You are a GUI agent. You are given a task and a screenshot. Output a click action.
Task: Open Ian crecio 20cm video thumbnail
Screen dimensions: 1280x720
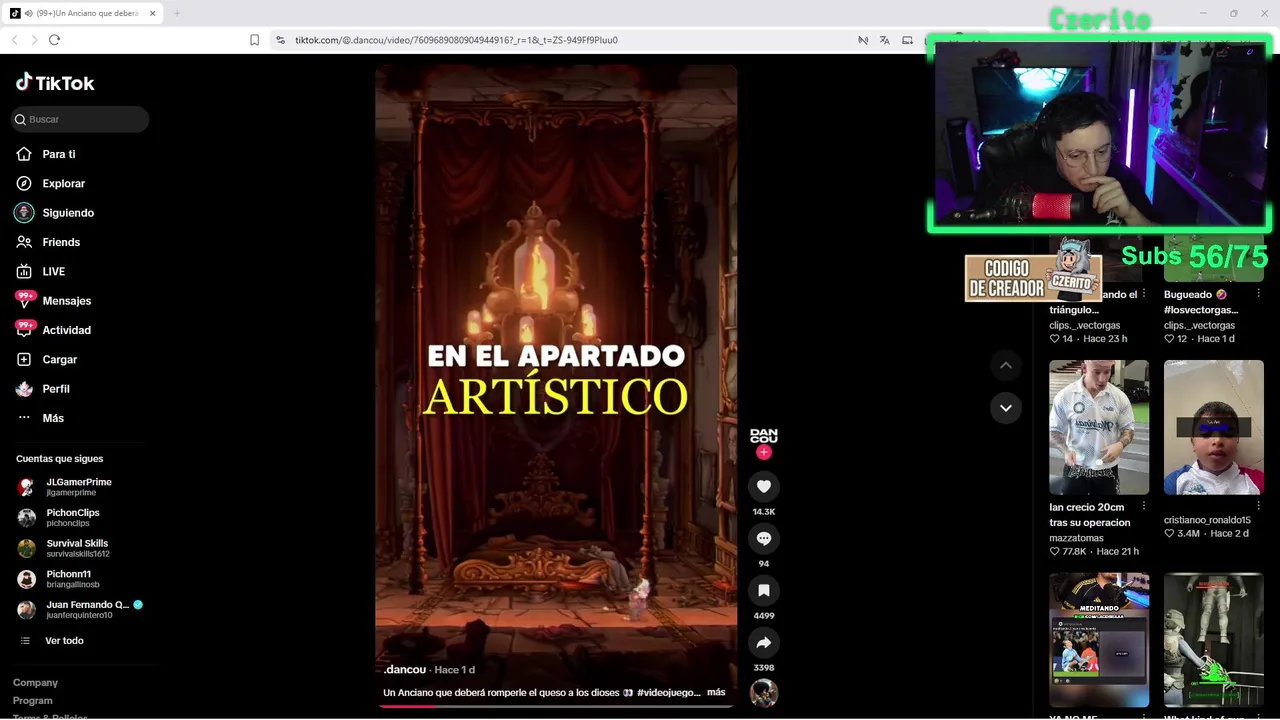point(1099,427)
